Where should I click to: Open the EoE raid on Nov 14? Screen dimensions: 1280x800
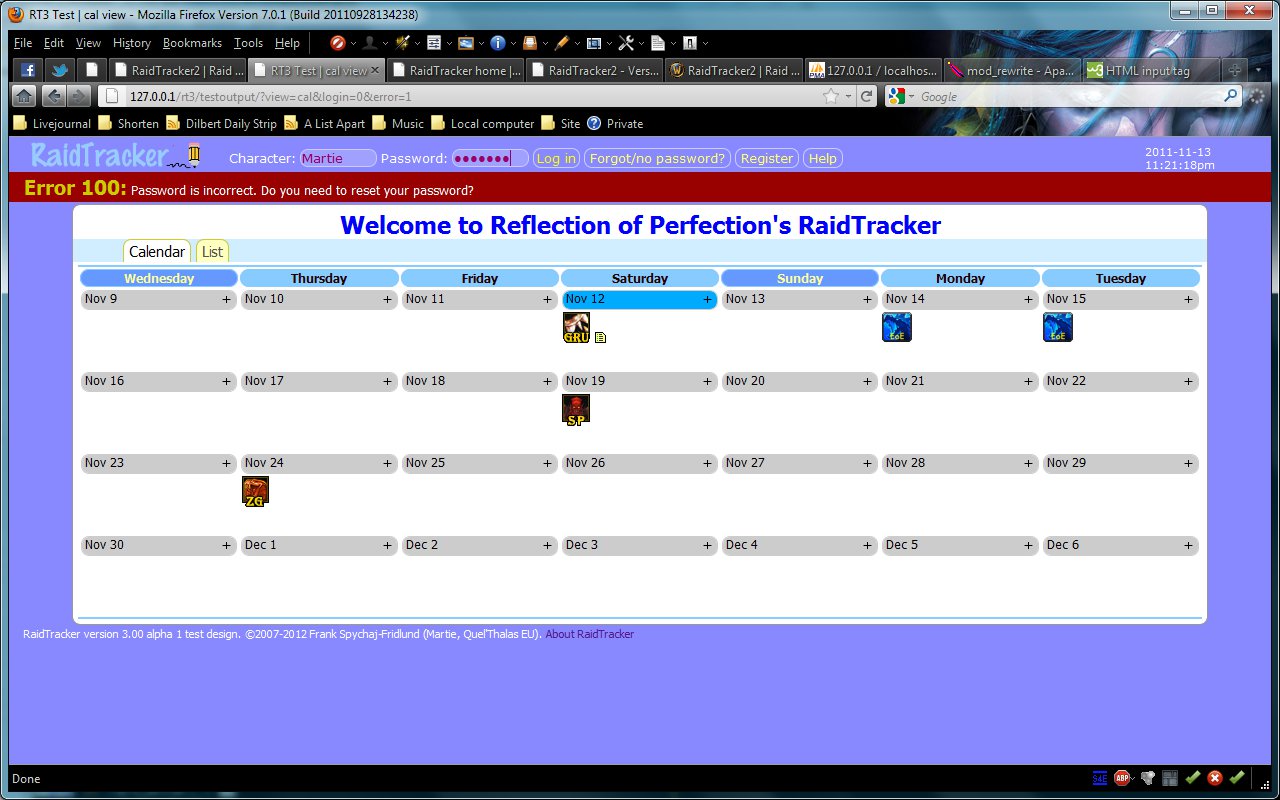click(x=896, y=327)
